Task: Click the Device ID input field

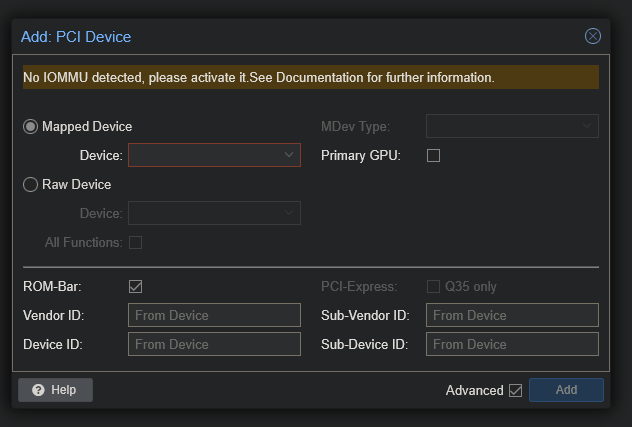Action: [x=214, y=344]
